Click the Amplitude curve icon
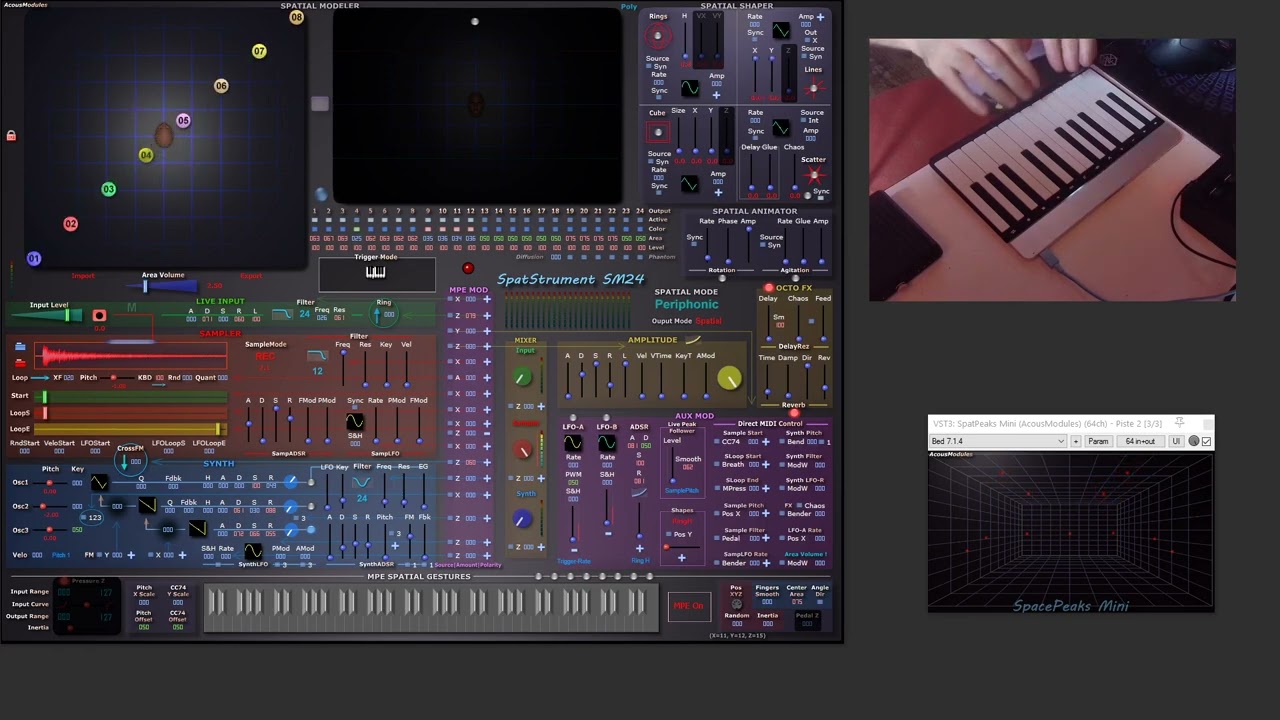The image size is (1280, 720). coord(693,340)
